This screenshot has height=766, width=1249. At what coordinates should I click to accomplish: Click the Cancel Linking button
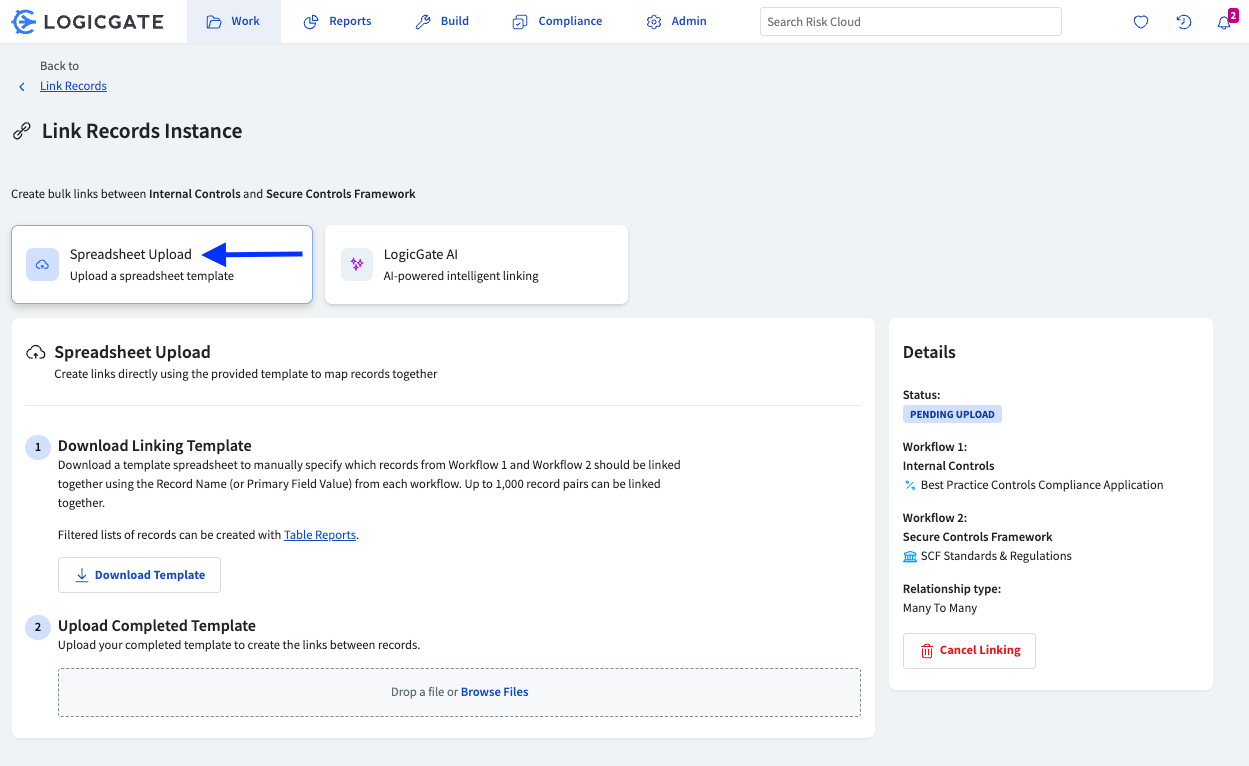969,650
